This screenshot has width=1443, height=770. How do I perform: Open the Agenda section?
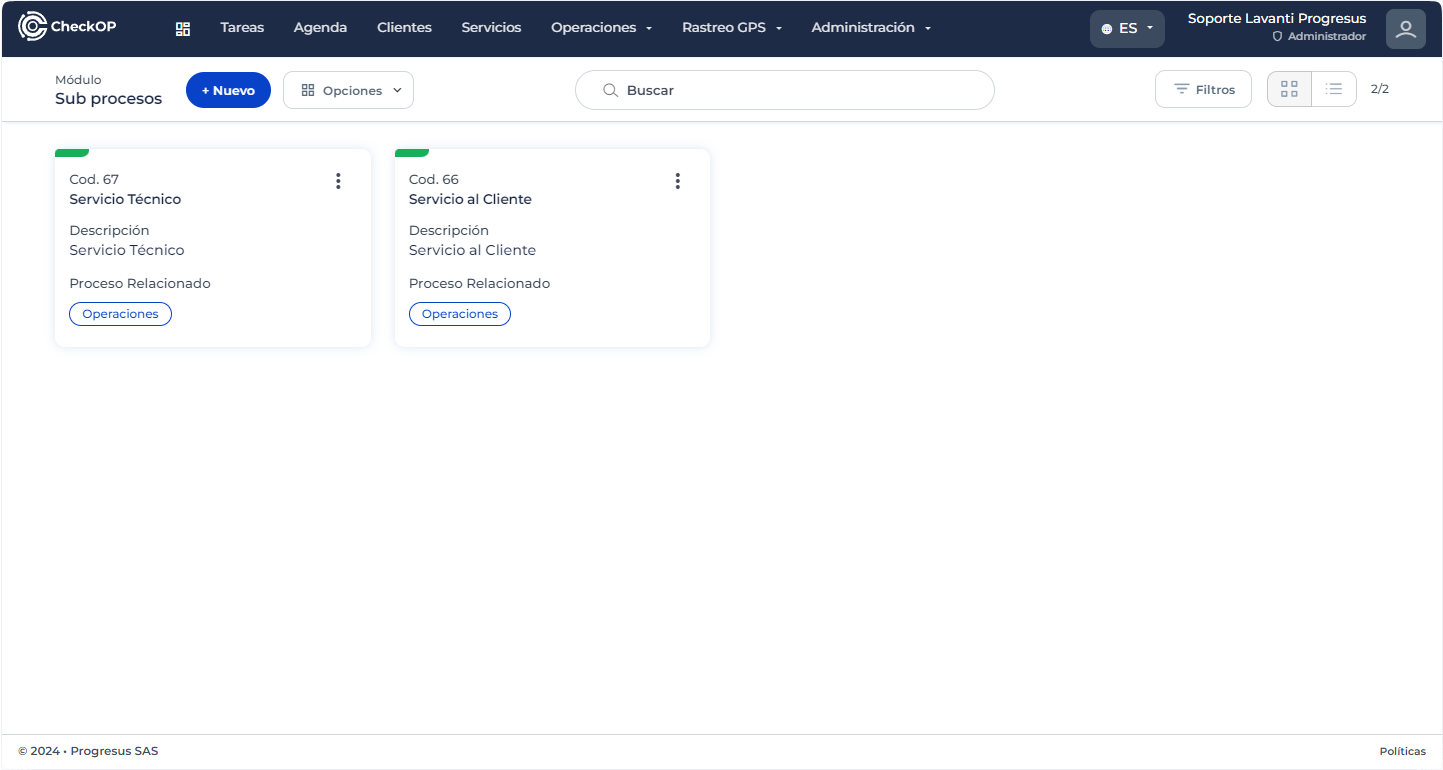pyautogui.click(x=320, y=28)
